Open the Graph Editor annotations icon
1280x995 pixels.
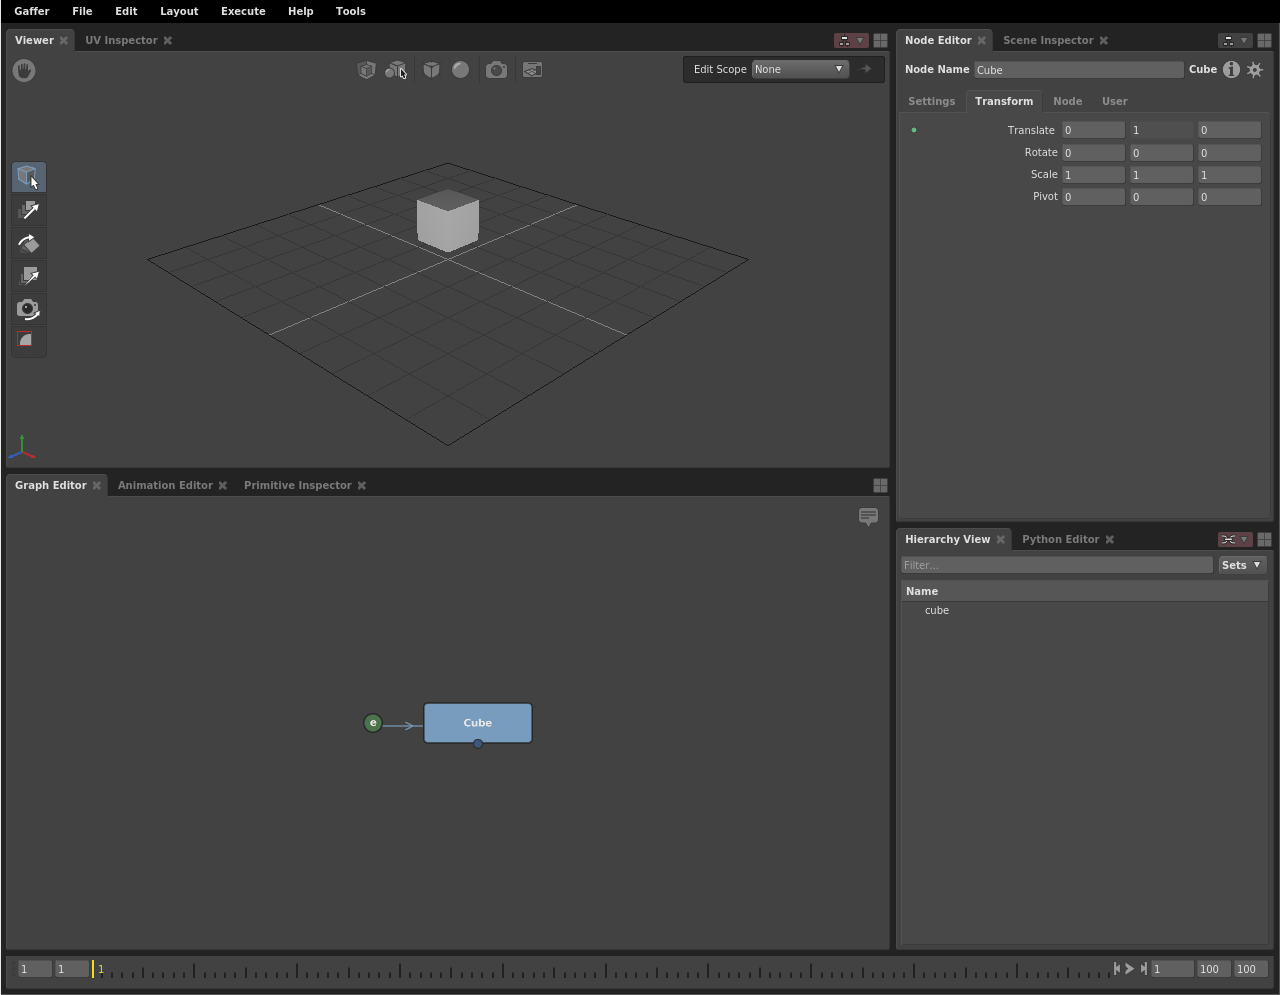[868, 516]
